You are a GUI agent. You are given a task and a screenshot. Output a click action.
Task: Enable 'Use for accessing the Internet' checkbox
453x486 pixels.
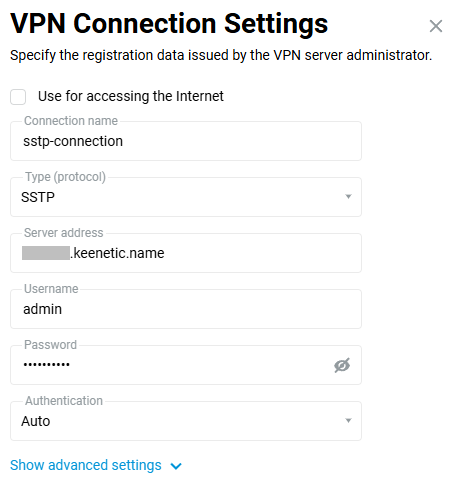pos(18,97)
